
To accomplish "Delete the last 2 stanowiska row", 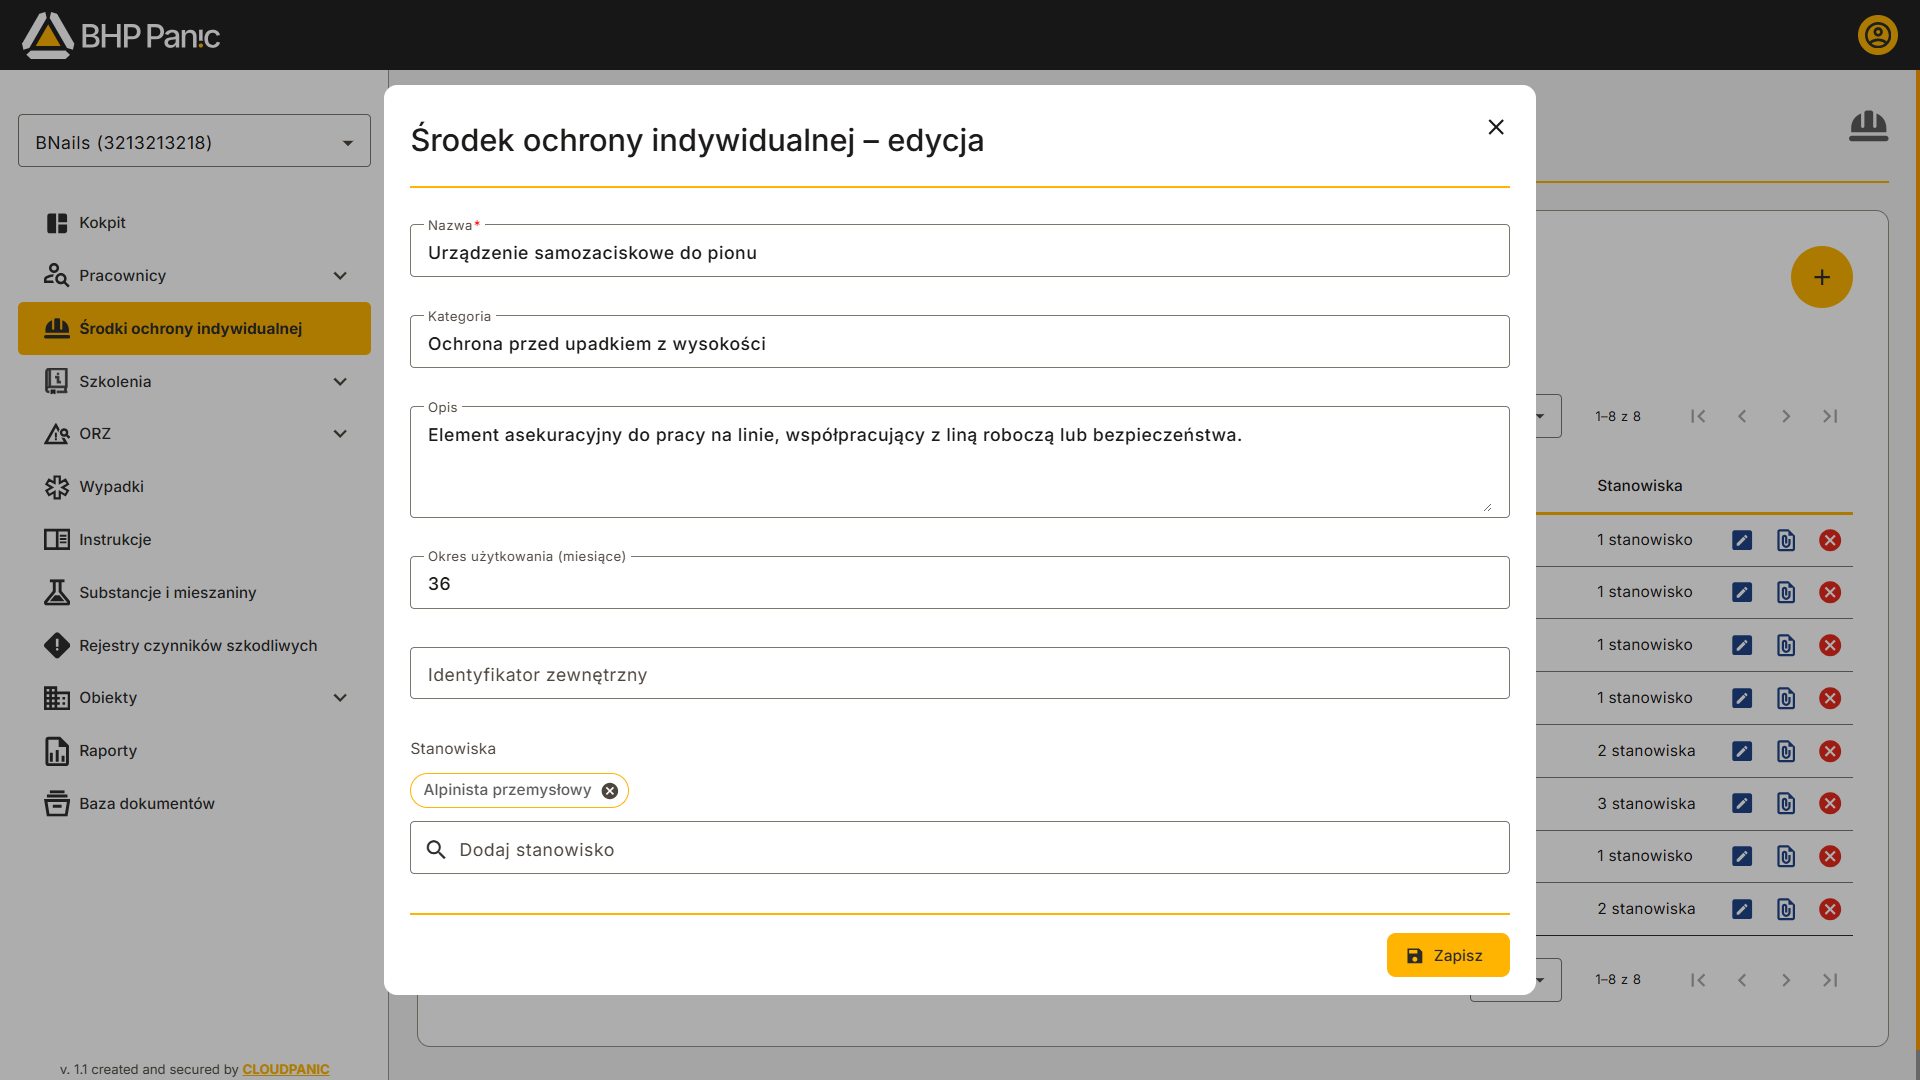I will (x=1829, y=909).
